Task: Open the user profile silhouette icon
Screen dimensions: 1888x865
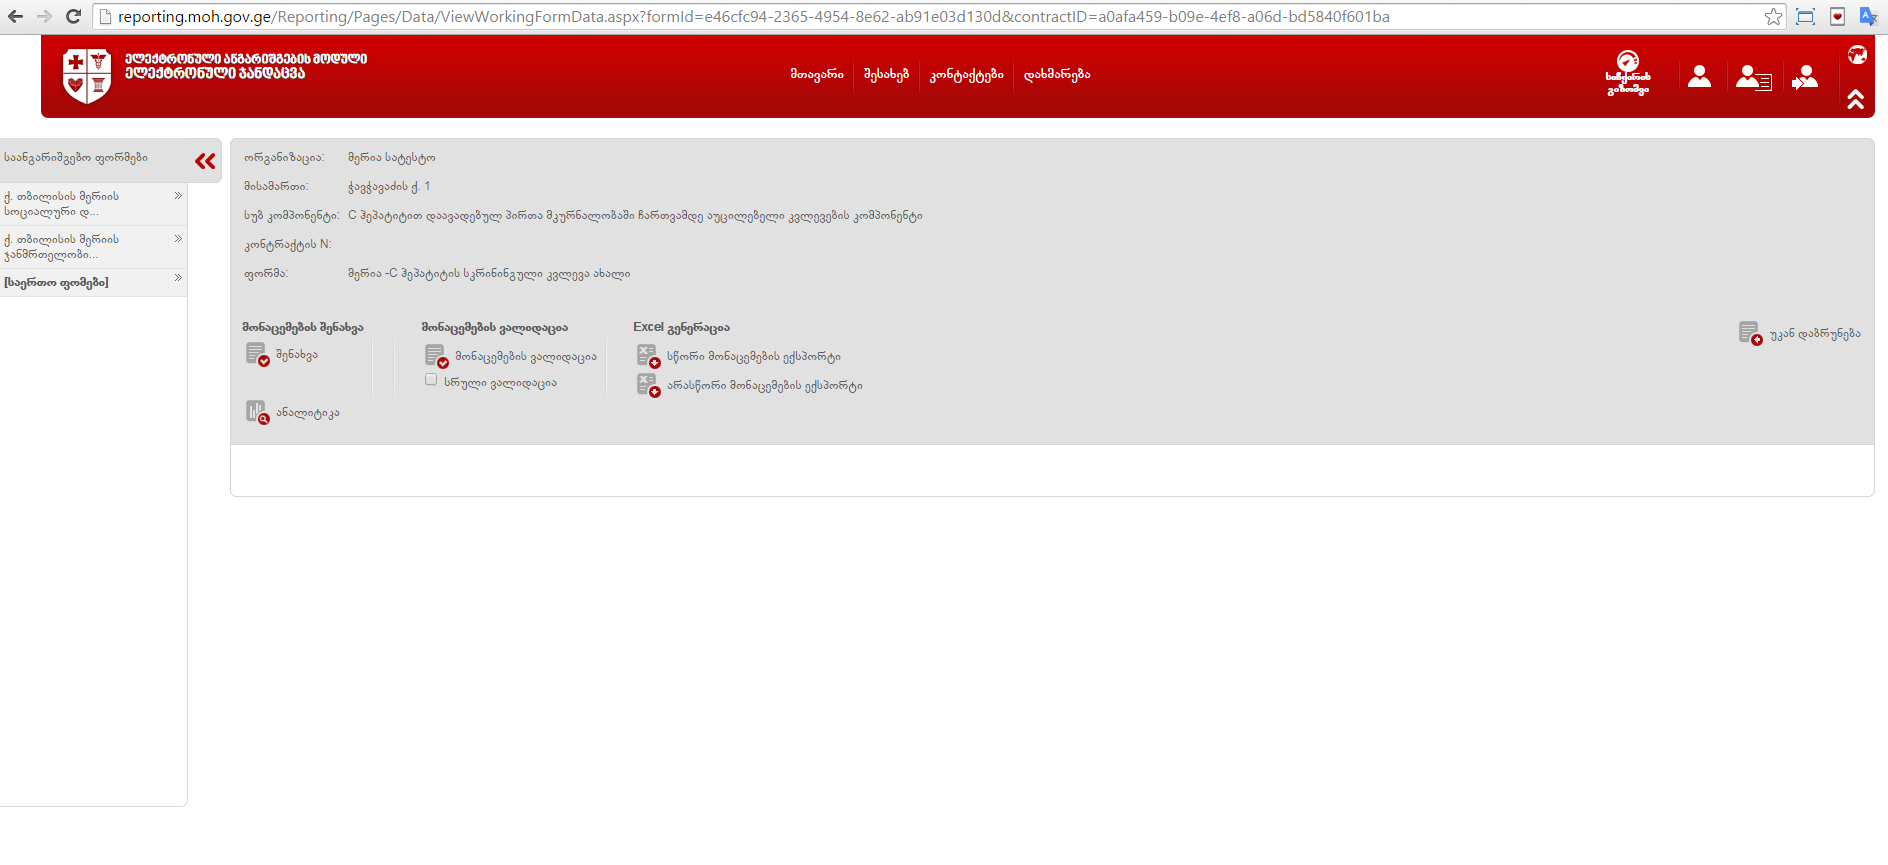Action: coord(1699,76)
